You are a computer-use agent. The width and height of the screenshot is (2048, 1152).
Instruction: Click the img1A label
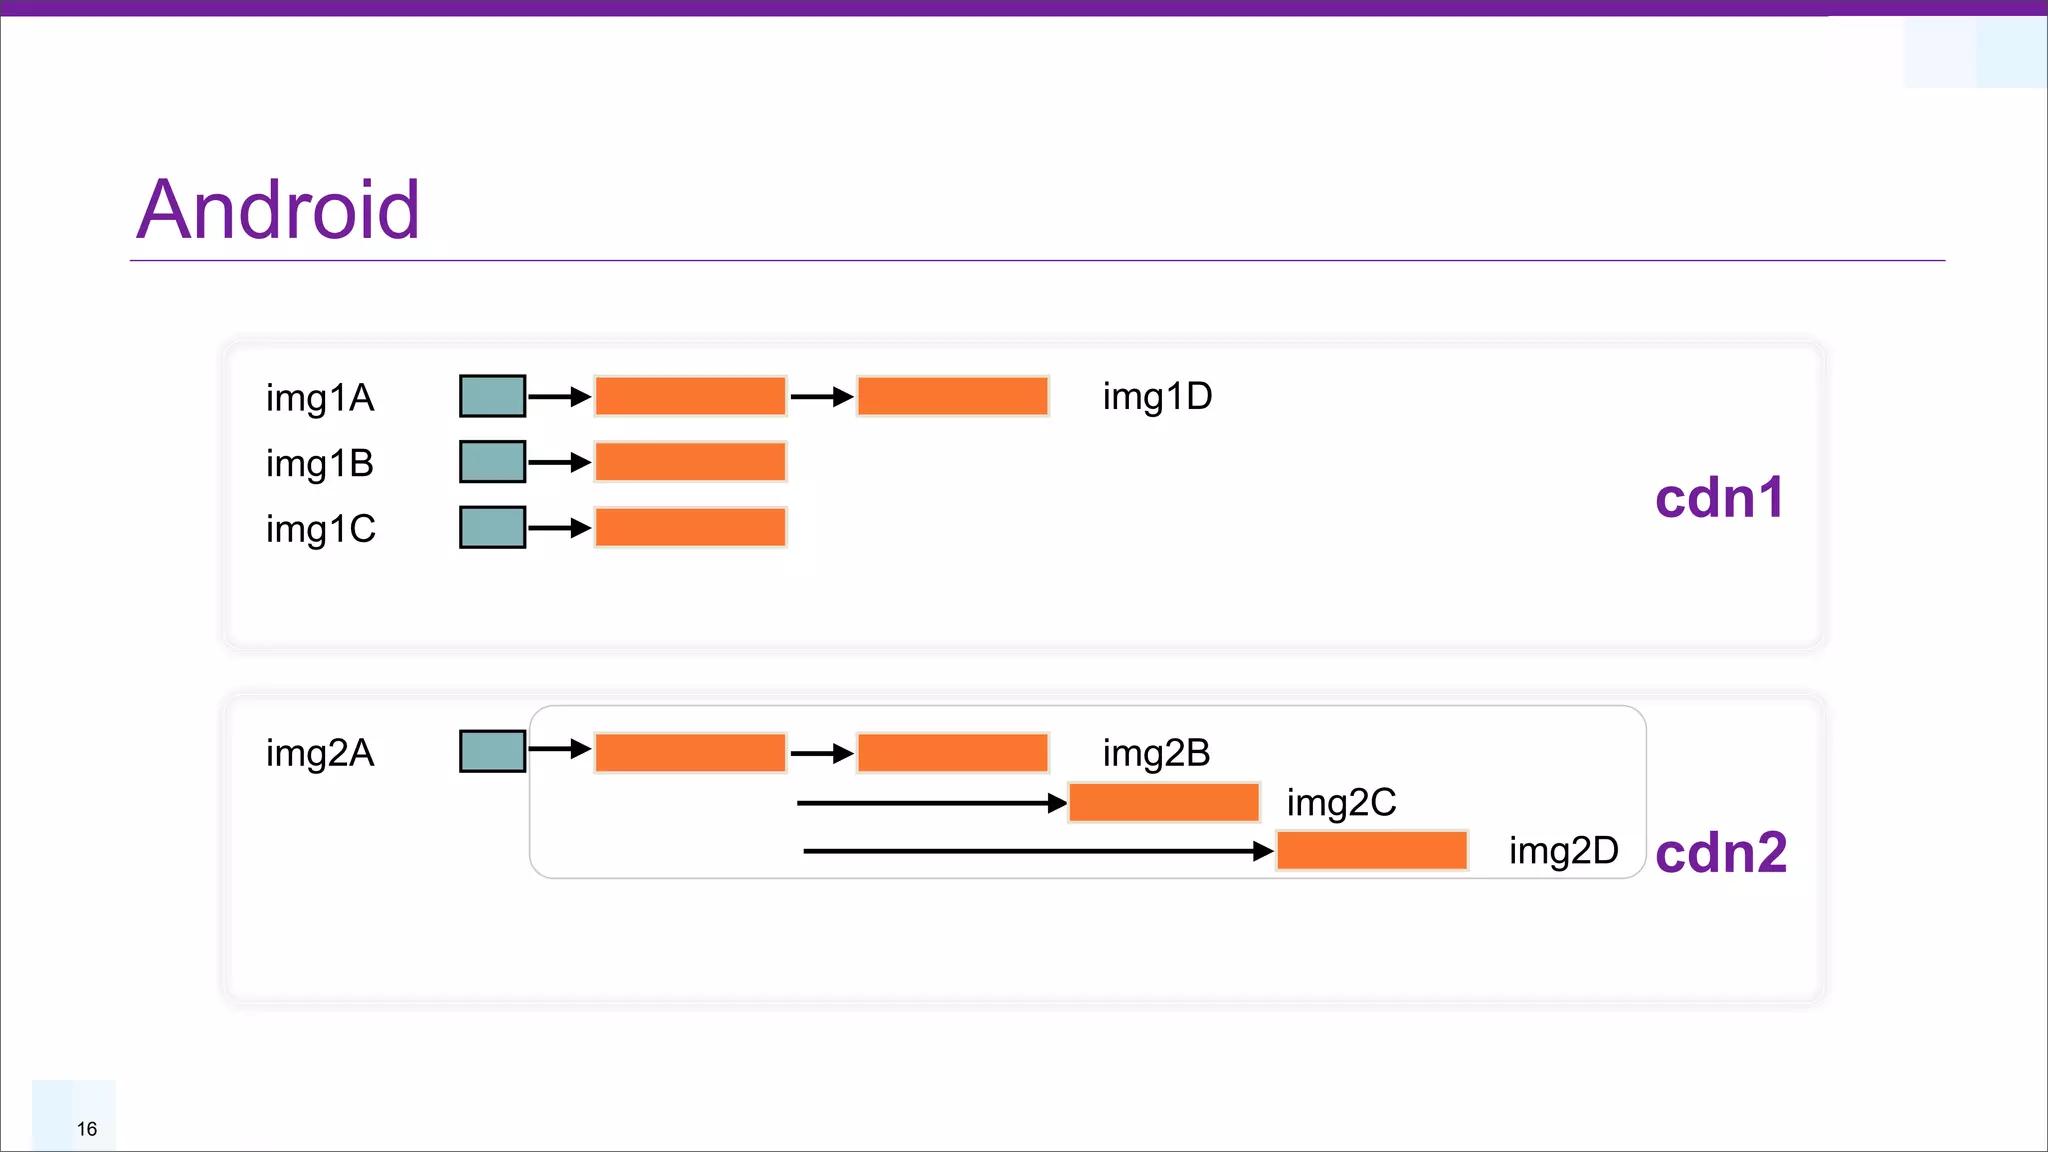(320, 398)
